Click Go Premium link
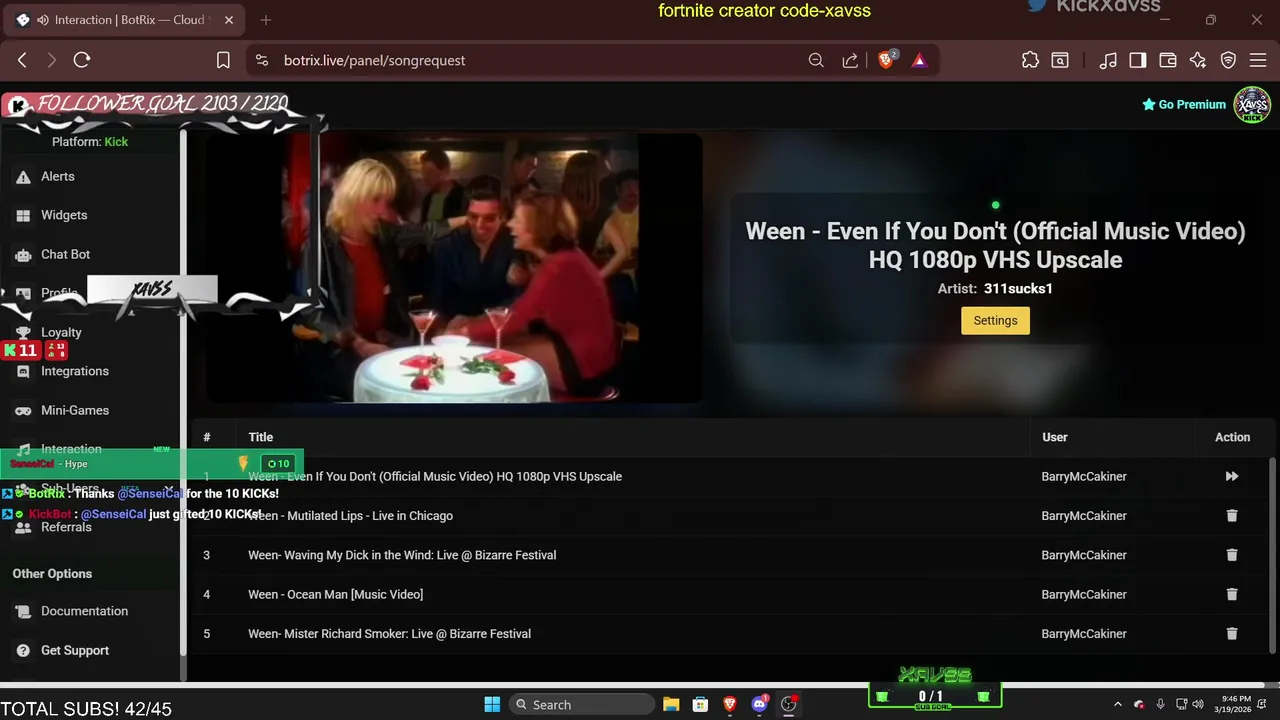Screen dimensions: 1280x720 click(x=1184, y=104)
